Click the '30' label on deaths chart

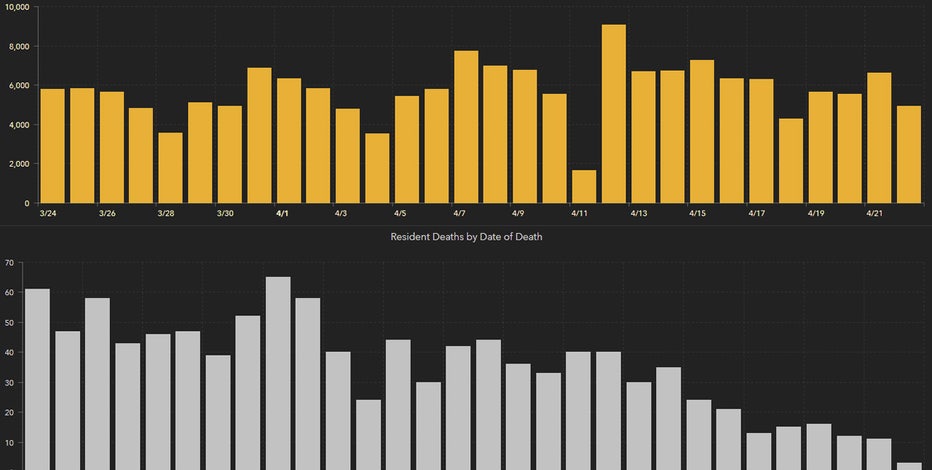tap(10, 383)
